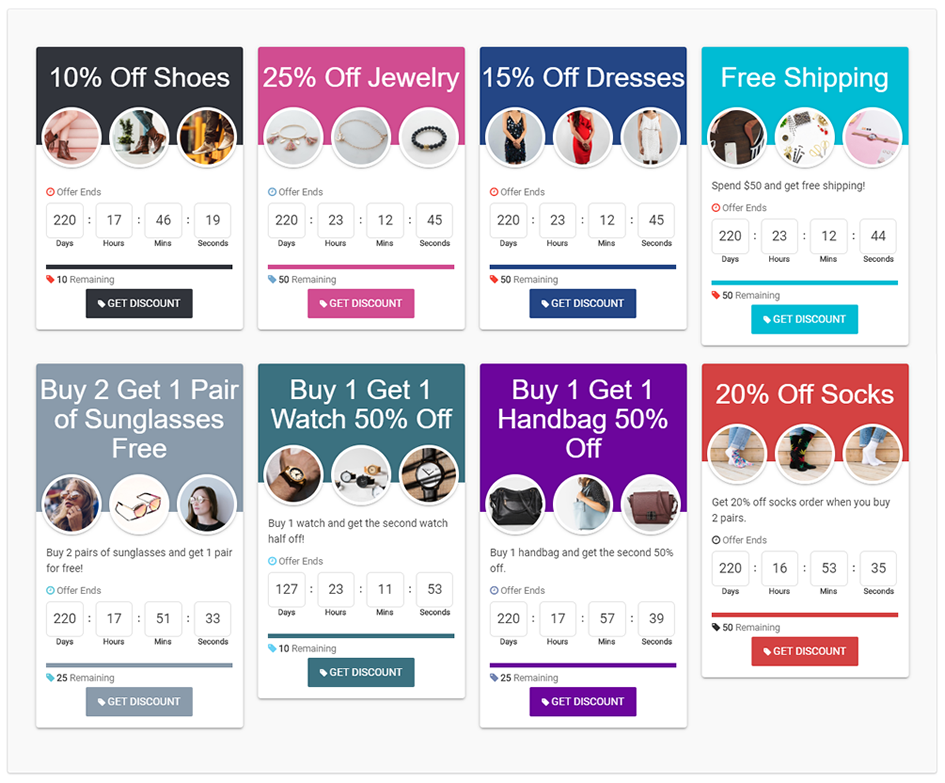The image size is (945, 783).
Task: Open the red dress thumbnail
Action: pos(582,137)
